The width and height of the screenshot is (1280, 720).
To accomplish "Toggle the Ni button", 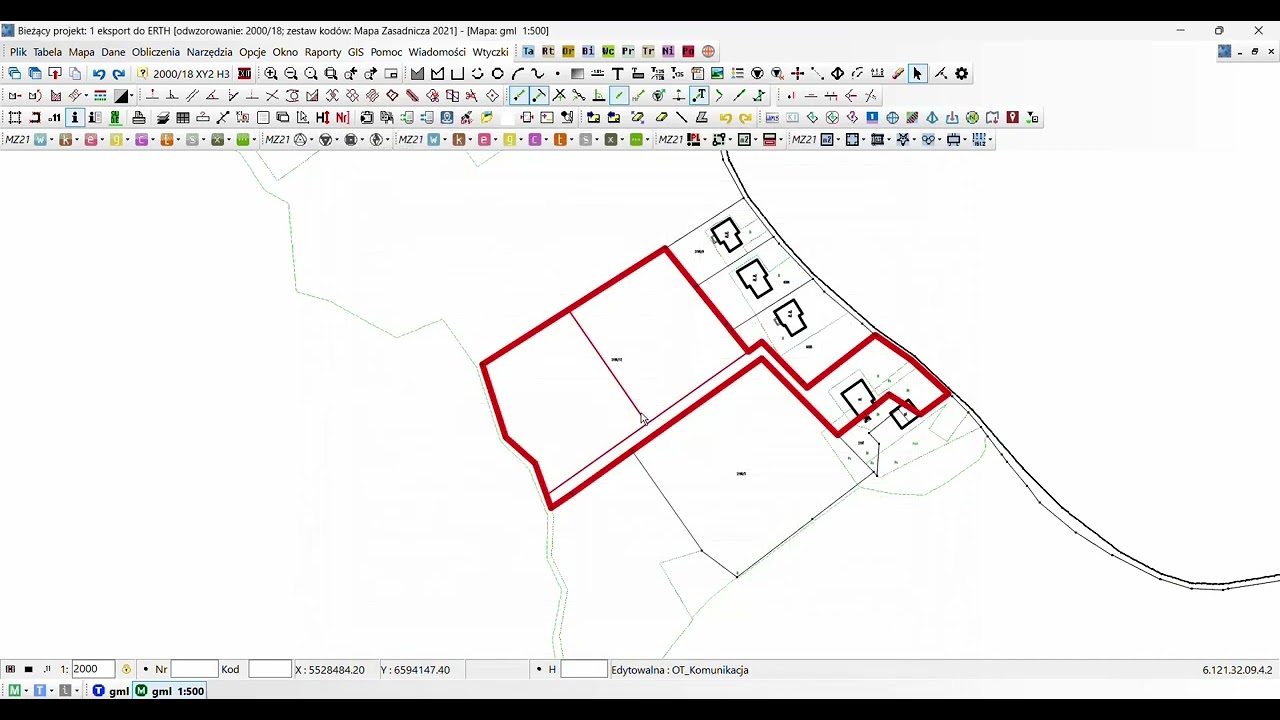I will 668,51.
